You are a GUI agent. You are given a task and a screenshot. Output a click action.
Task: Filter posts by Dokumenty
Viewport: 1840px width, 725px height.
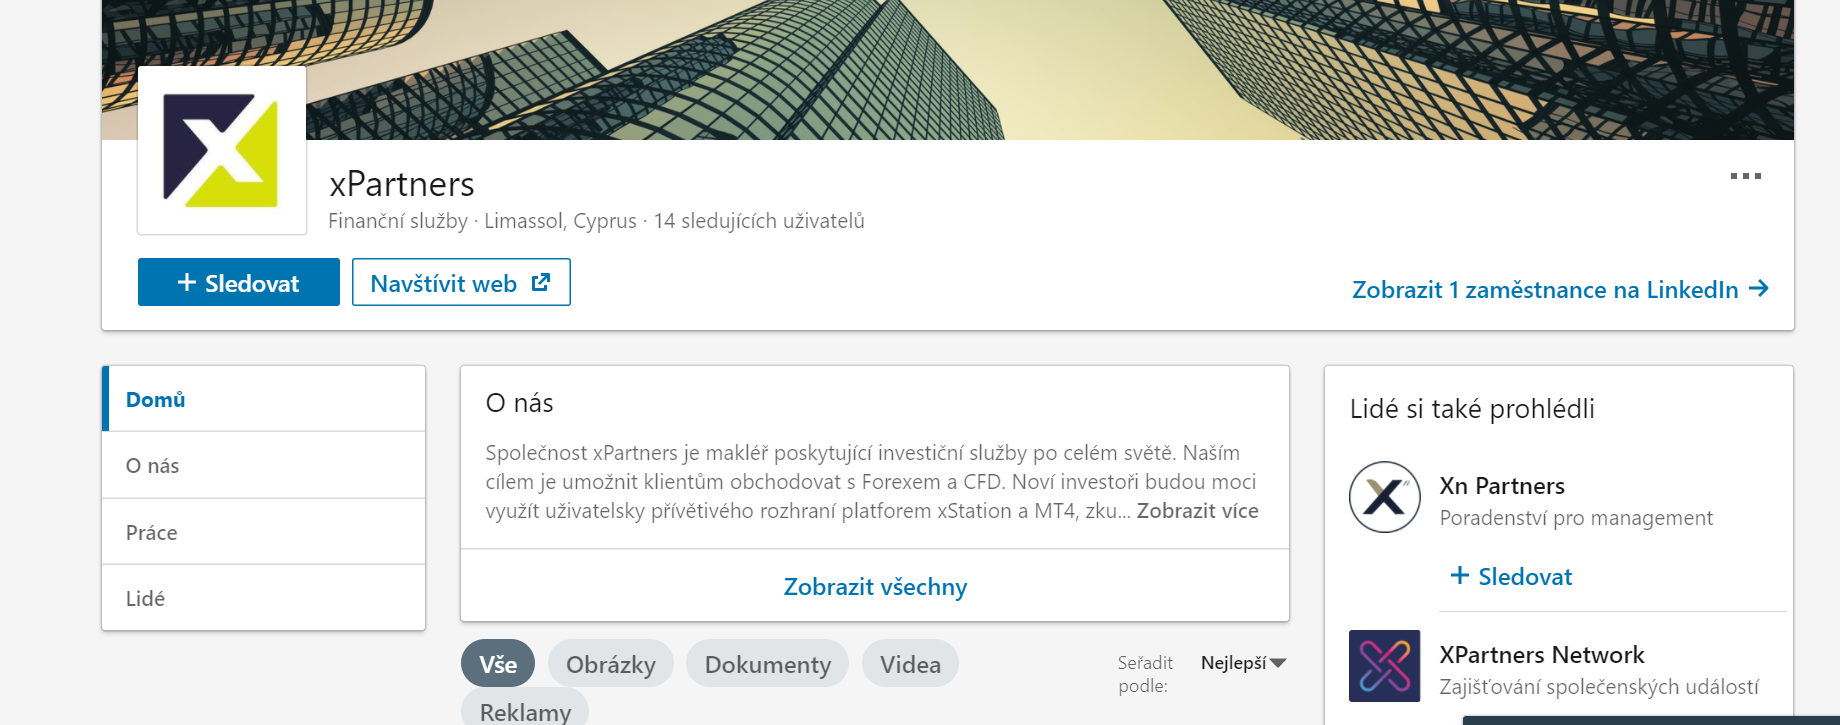767,664
